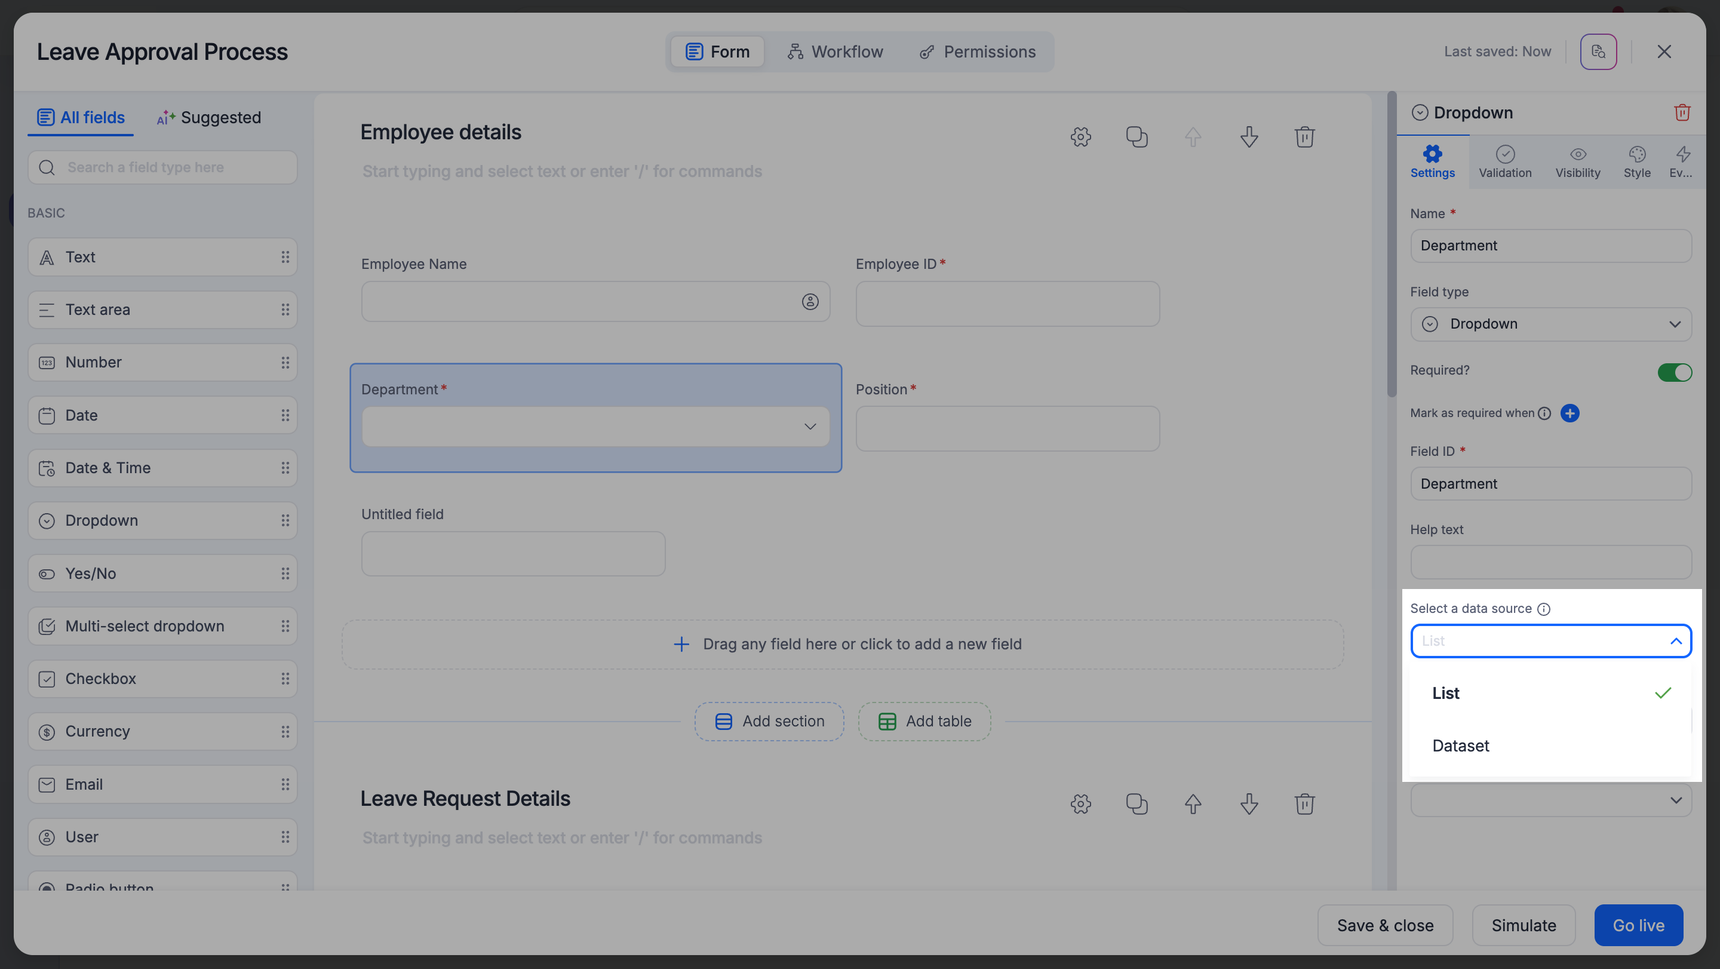Click the Add section button

[x=769, y=721]
